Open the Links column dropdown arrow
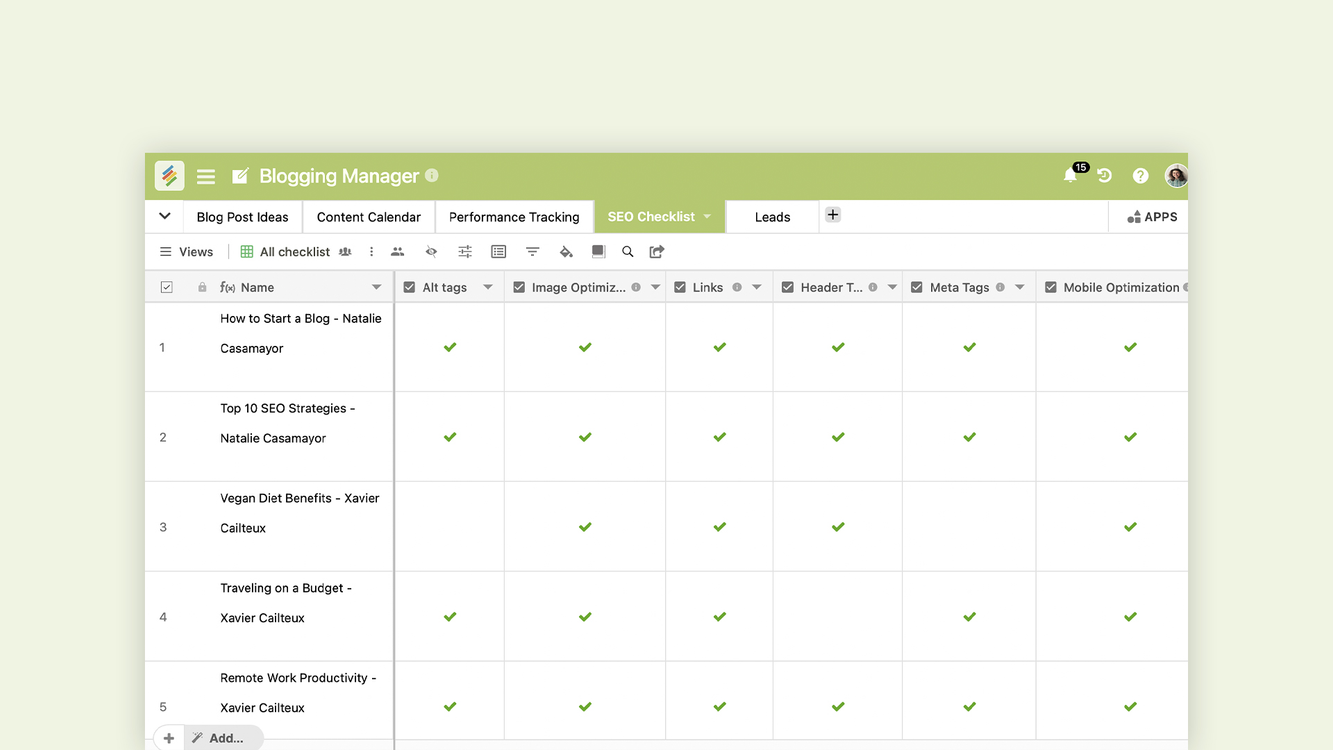The height and width of the screenshot is (750, 1333). (x=757, y=287)
